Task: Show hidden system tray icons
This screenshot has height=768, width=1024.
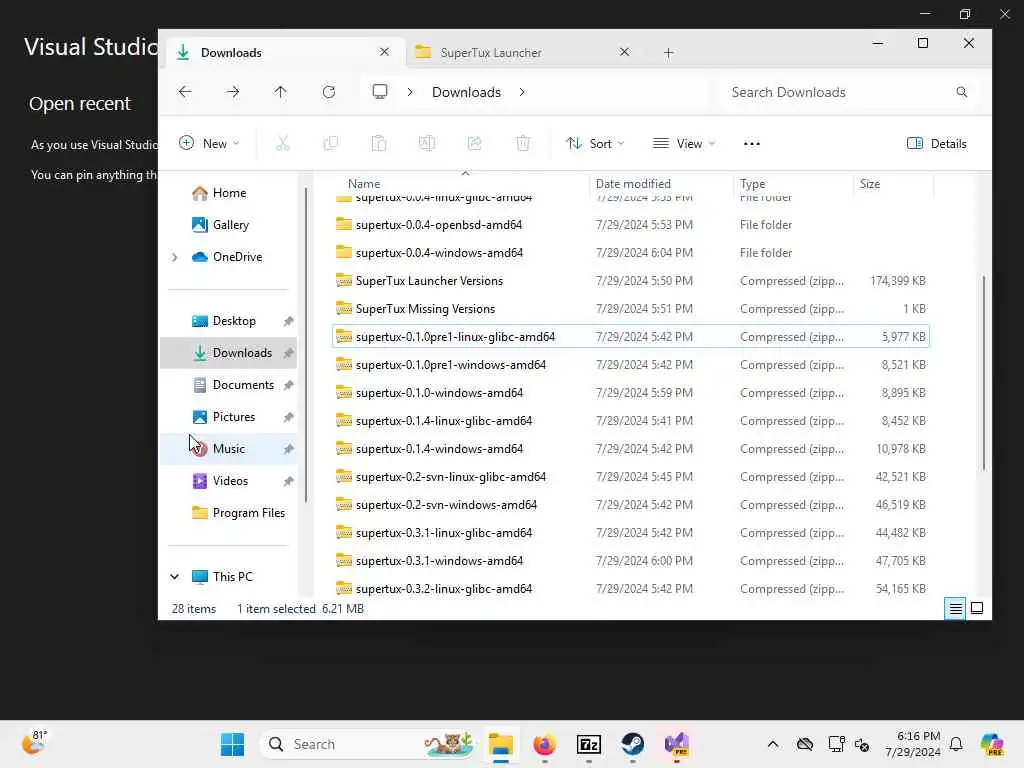Action: [x=773, y=744]
